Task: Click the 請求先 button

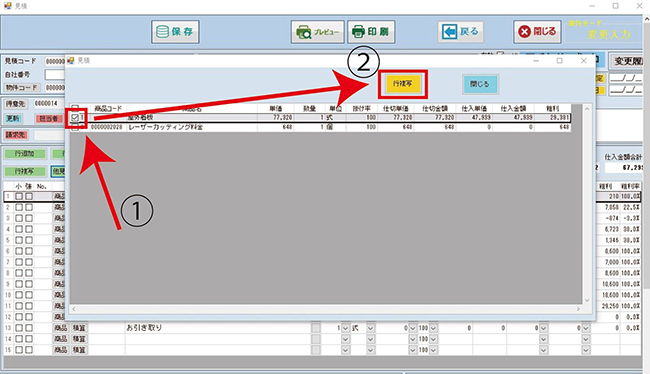Action: coord(16,135)
